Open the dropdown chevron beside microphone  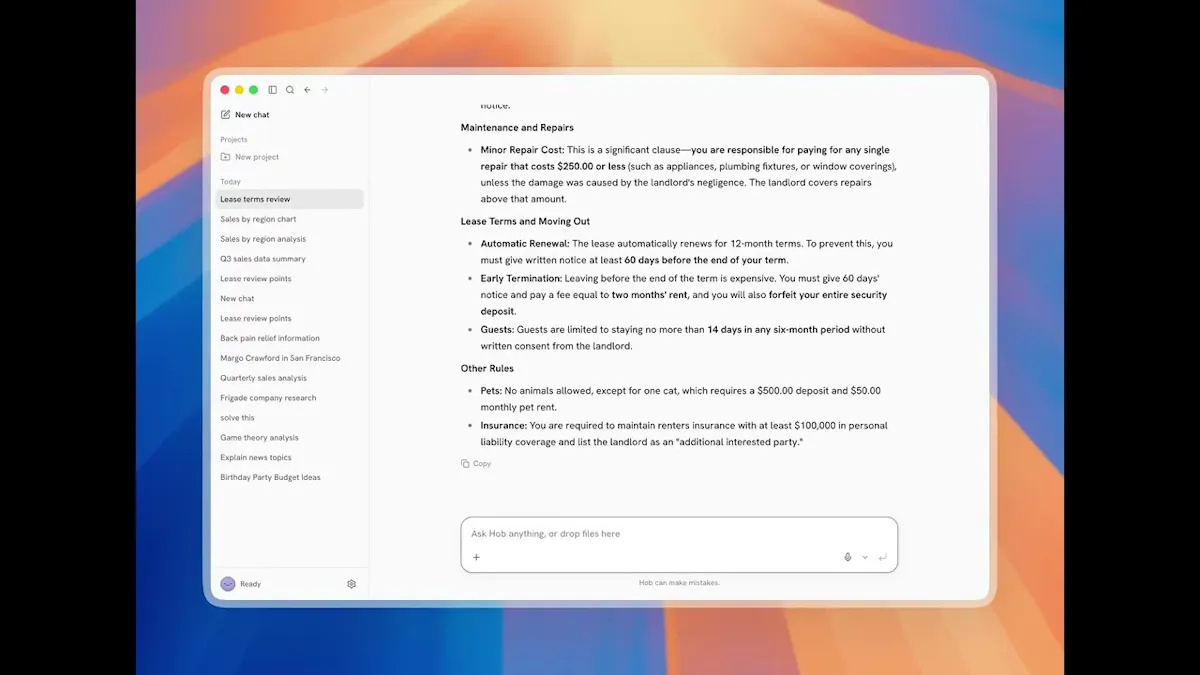pos(865,557)
